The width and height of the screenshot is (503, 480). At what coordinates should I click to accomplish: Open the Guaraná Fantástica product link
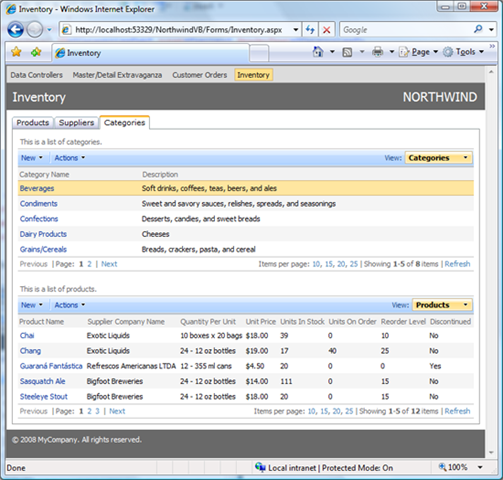[51, 366]
